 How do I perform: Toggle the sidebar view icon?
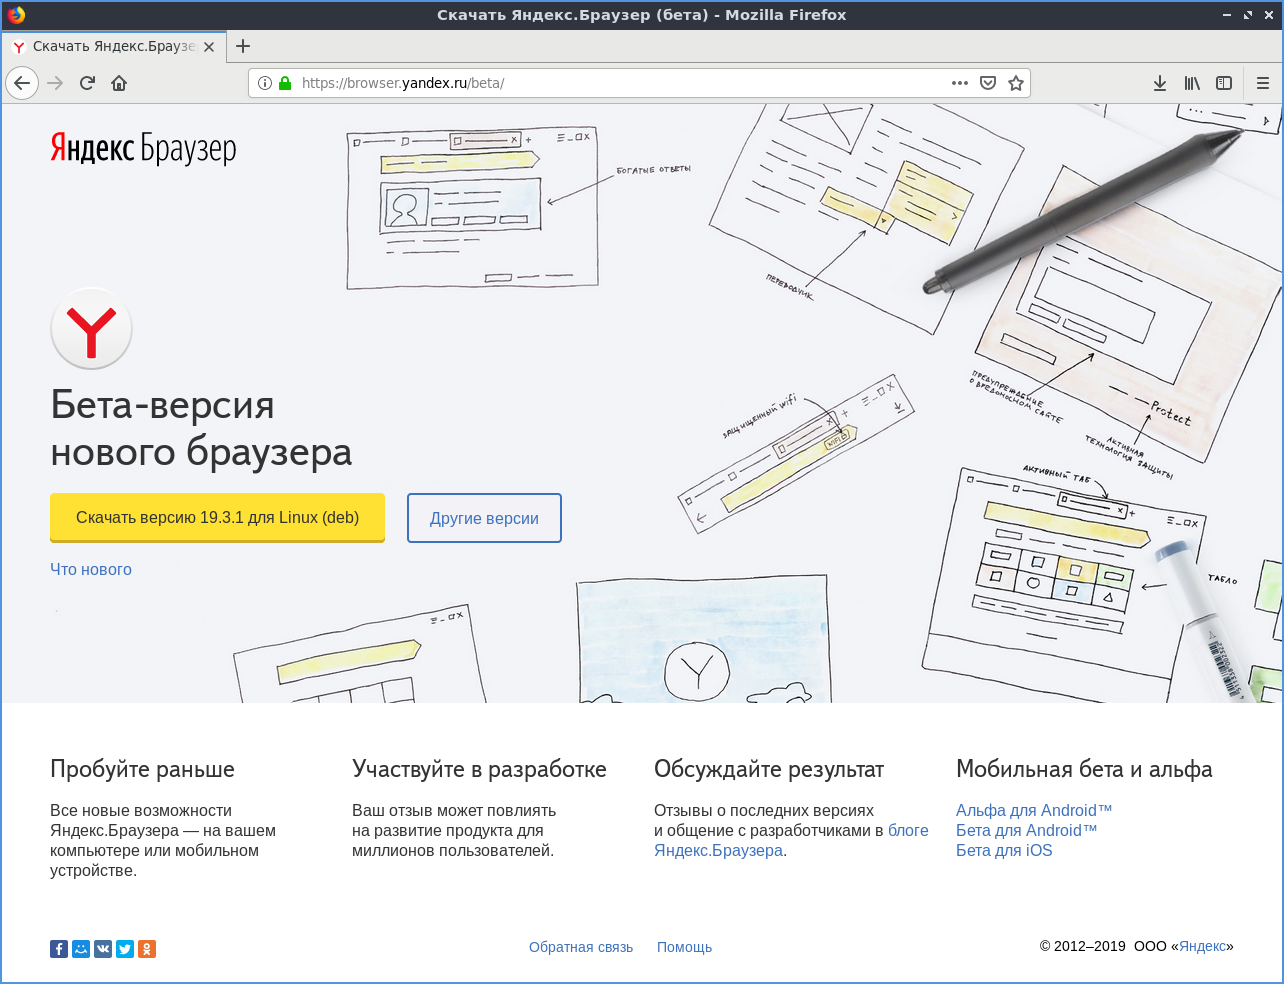coord(1224,83)
